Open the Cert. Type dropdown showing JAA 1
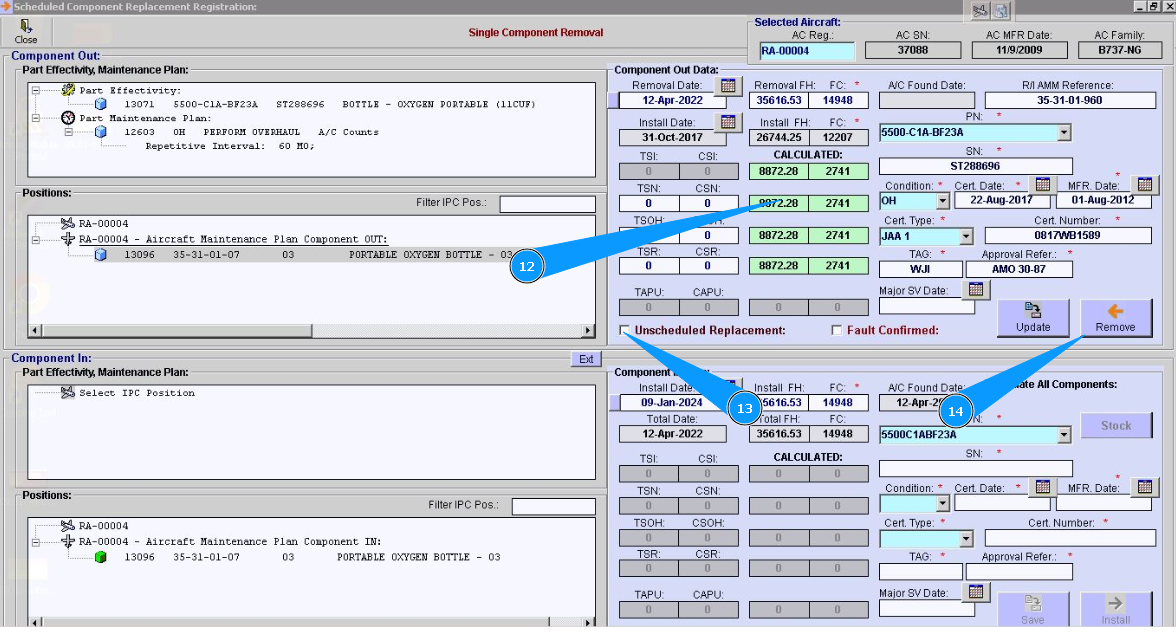The width and height of the screenshot is (1176, 633). (965, 237)
